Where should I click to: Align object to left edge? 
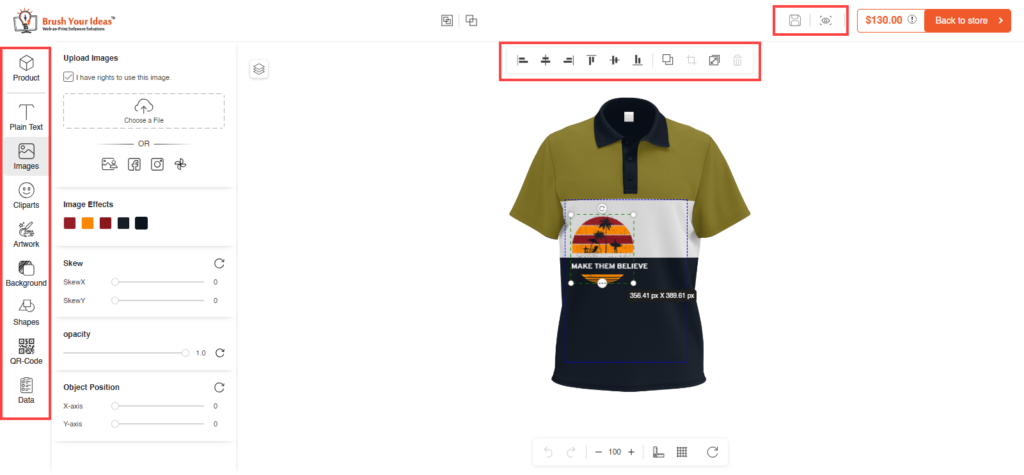(x=522, y=60)
